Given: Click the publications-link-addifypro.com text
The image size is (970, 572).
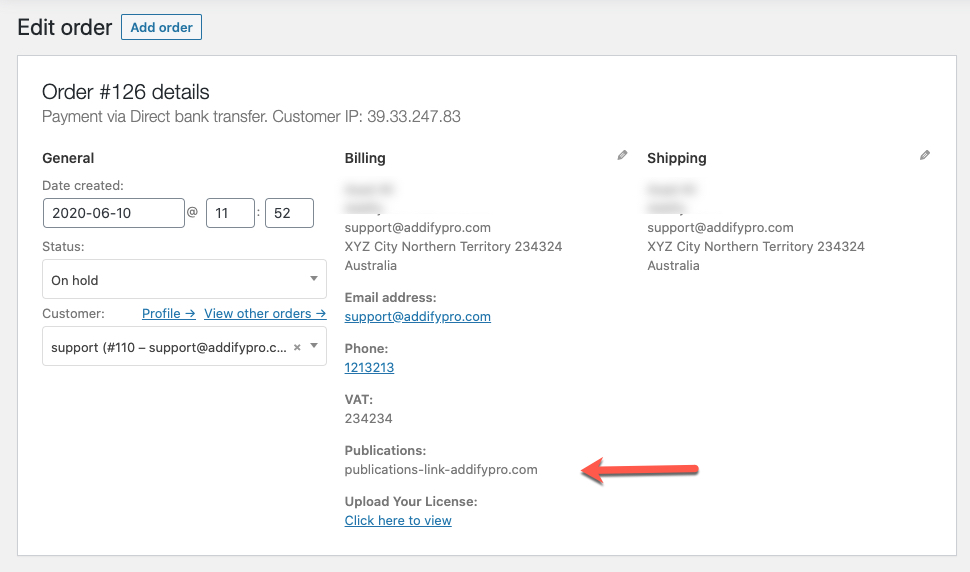Looking at the screenshot, I should (x=441, y=469).
